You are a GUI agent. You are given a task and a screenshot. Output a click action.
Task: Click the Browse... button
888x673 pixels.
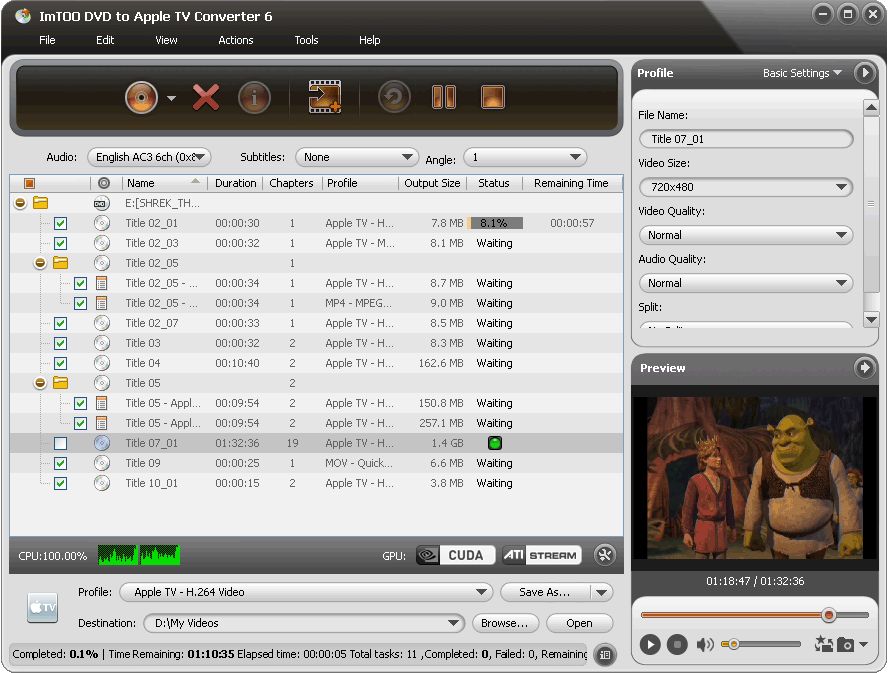click(x=505, y=623)
